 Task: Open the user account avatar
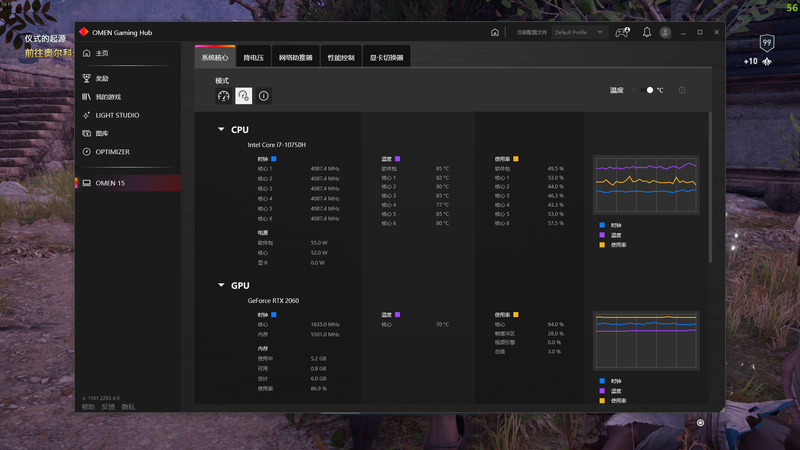click(x=666, y=32)
